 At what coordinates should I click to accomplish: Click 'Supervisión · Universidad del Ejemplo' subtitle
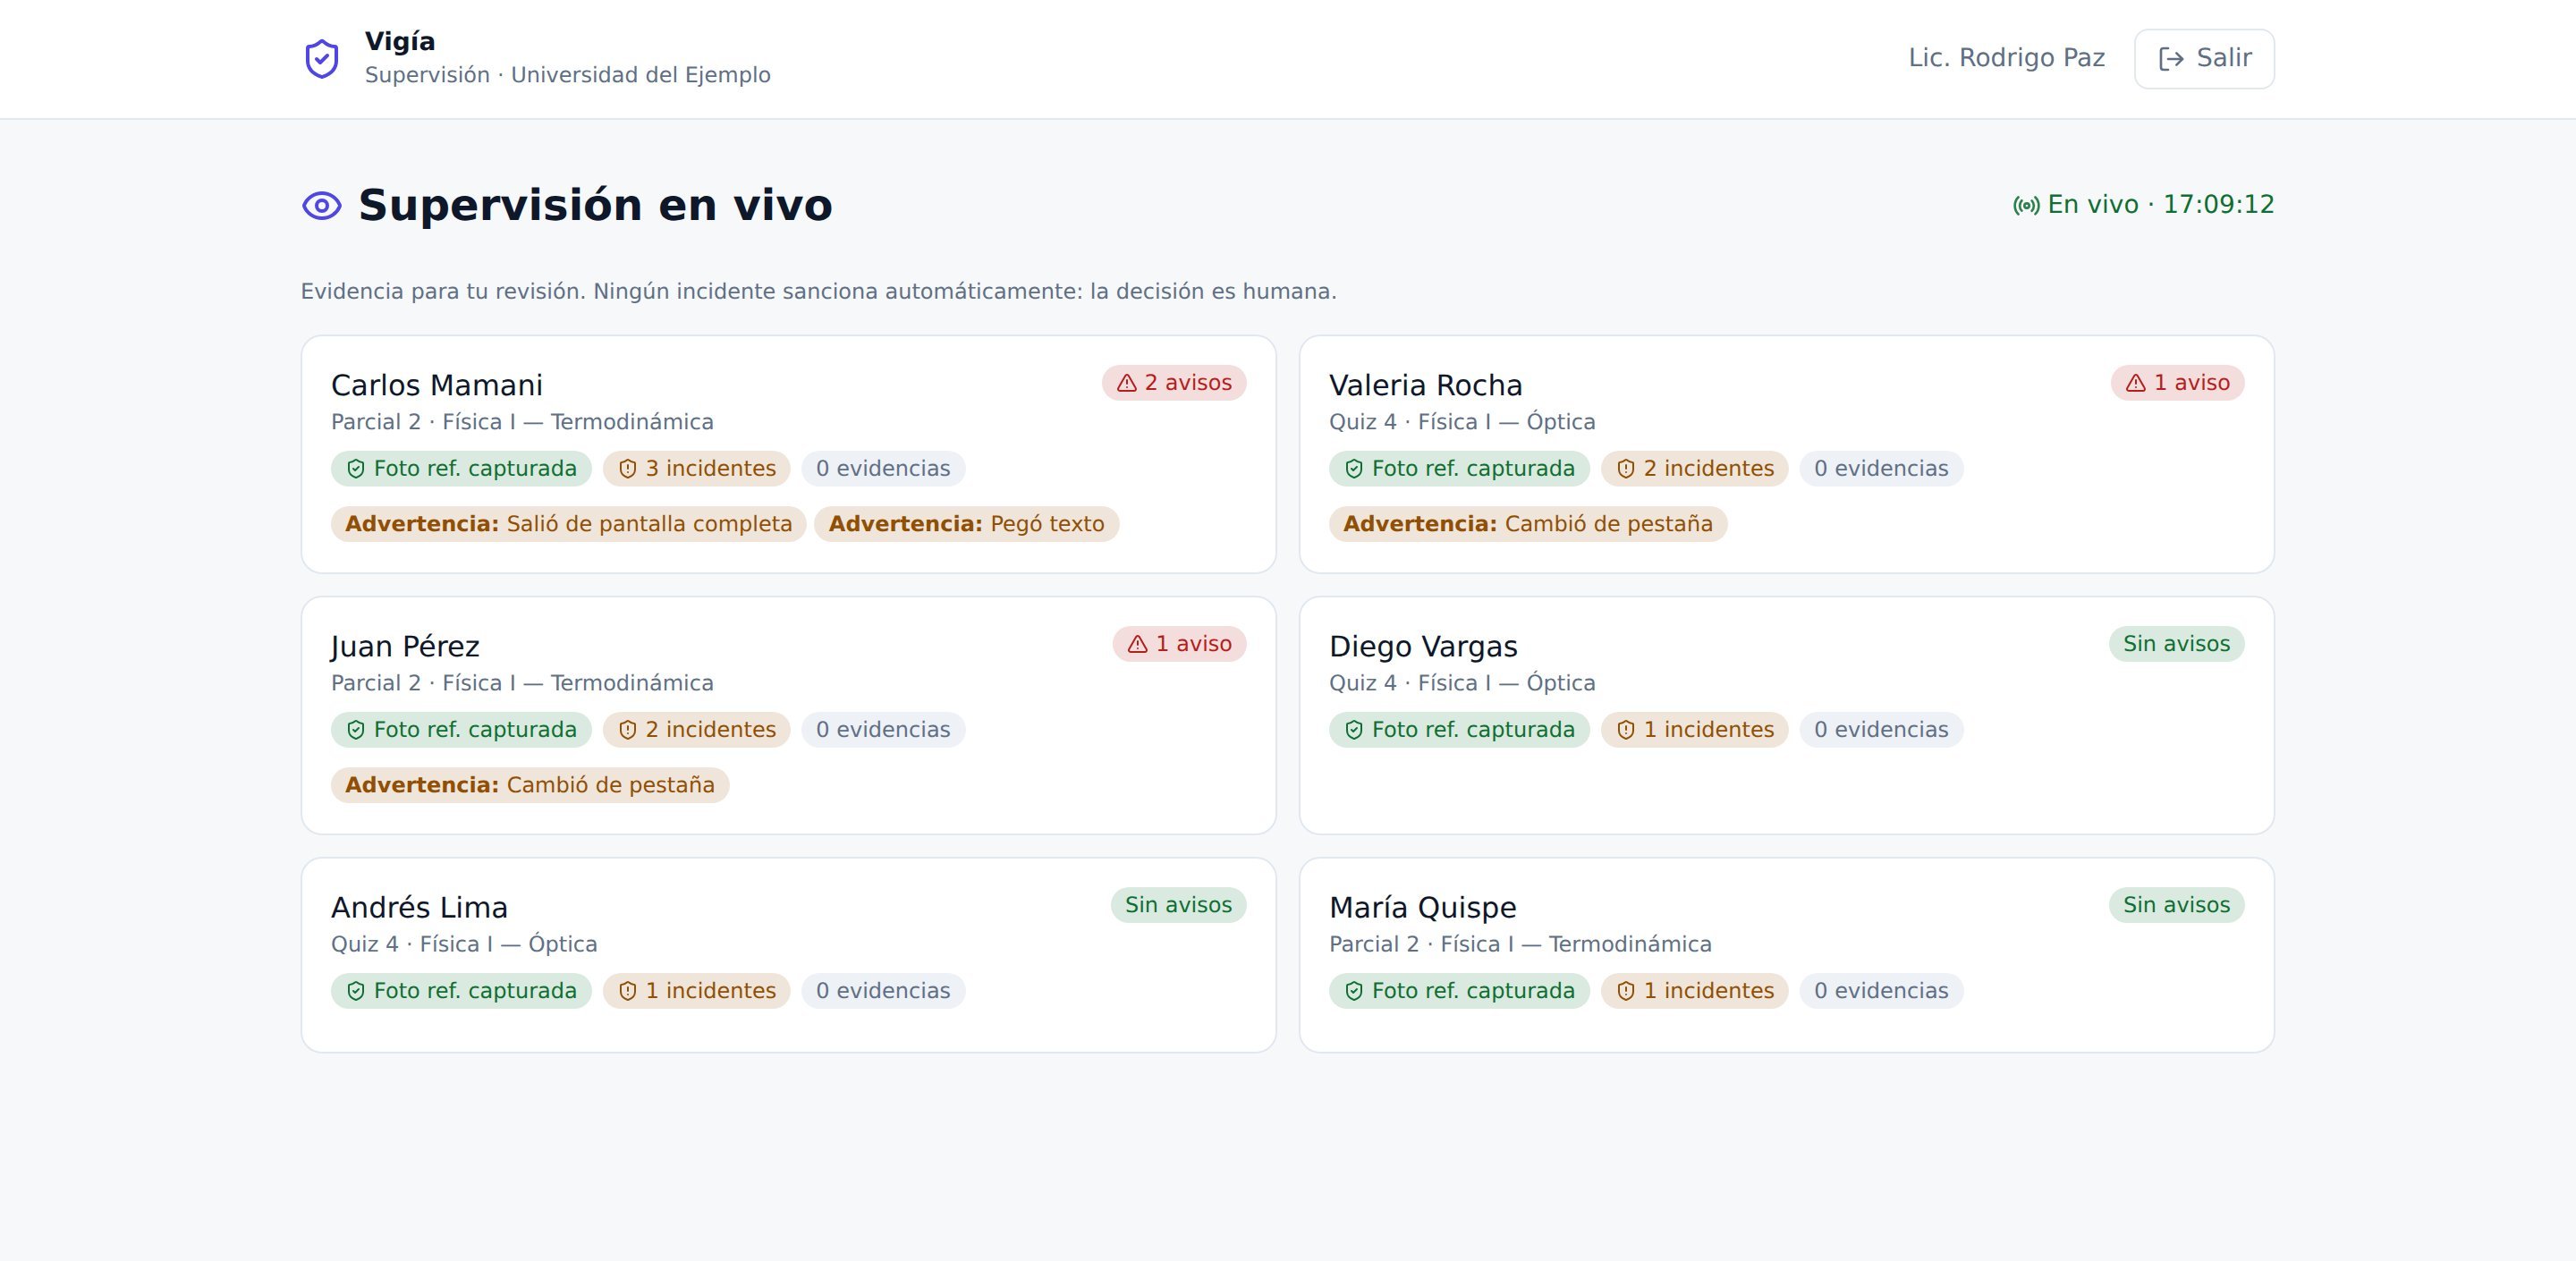pos(567,75)
